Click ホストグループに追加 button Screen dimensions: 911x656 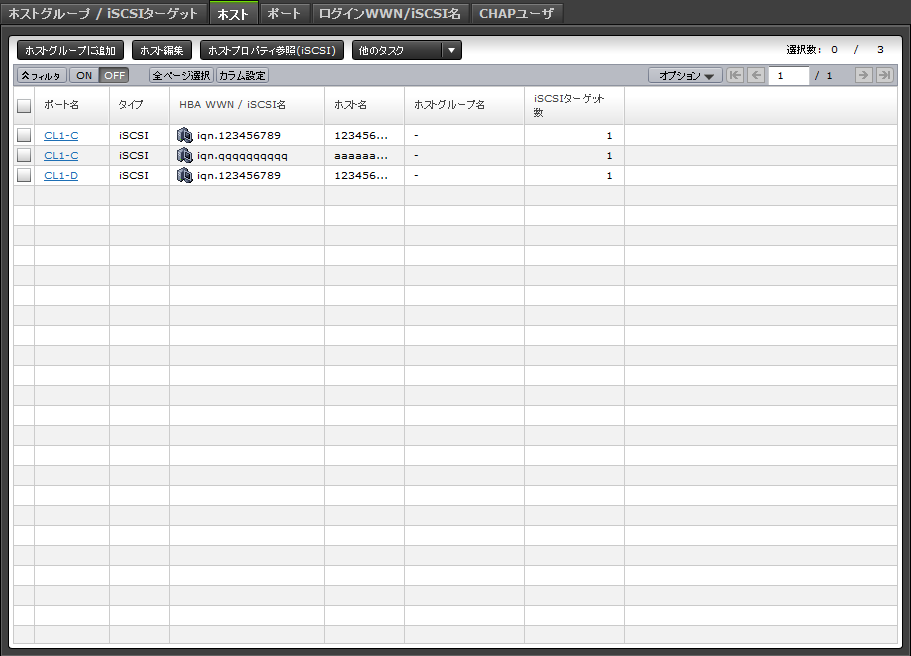pos(70,51)
